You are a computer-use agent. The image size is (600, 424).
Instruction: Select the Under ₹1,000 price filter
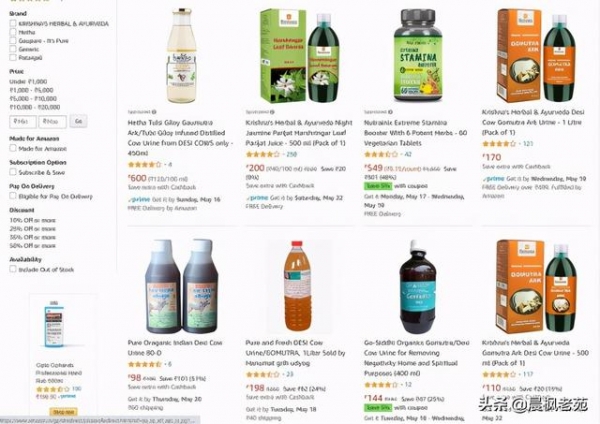[x=28, y=82]
